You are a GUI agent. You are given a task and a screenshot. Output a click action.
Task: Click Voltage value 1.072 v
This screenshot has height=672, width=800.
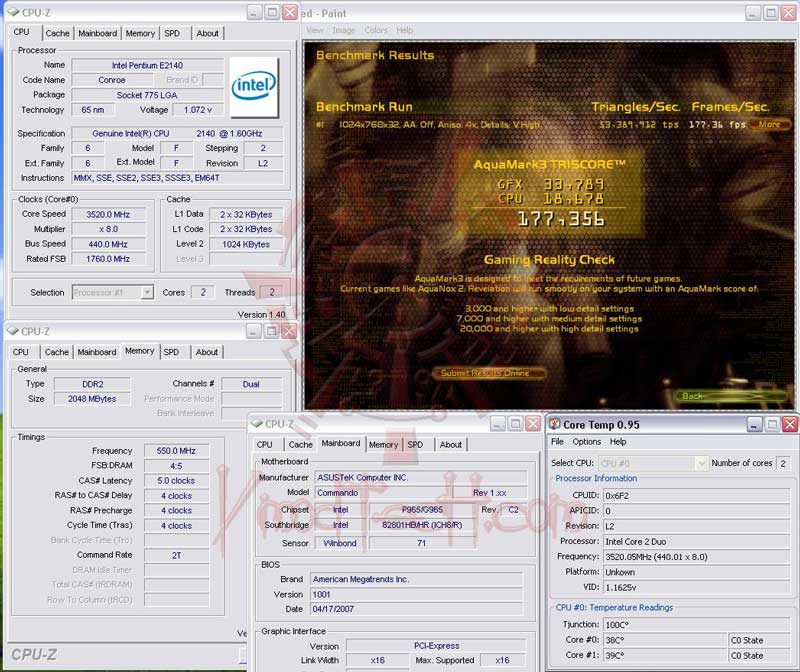(198, 110)
